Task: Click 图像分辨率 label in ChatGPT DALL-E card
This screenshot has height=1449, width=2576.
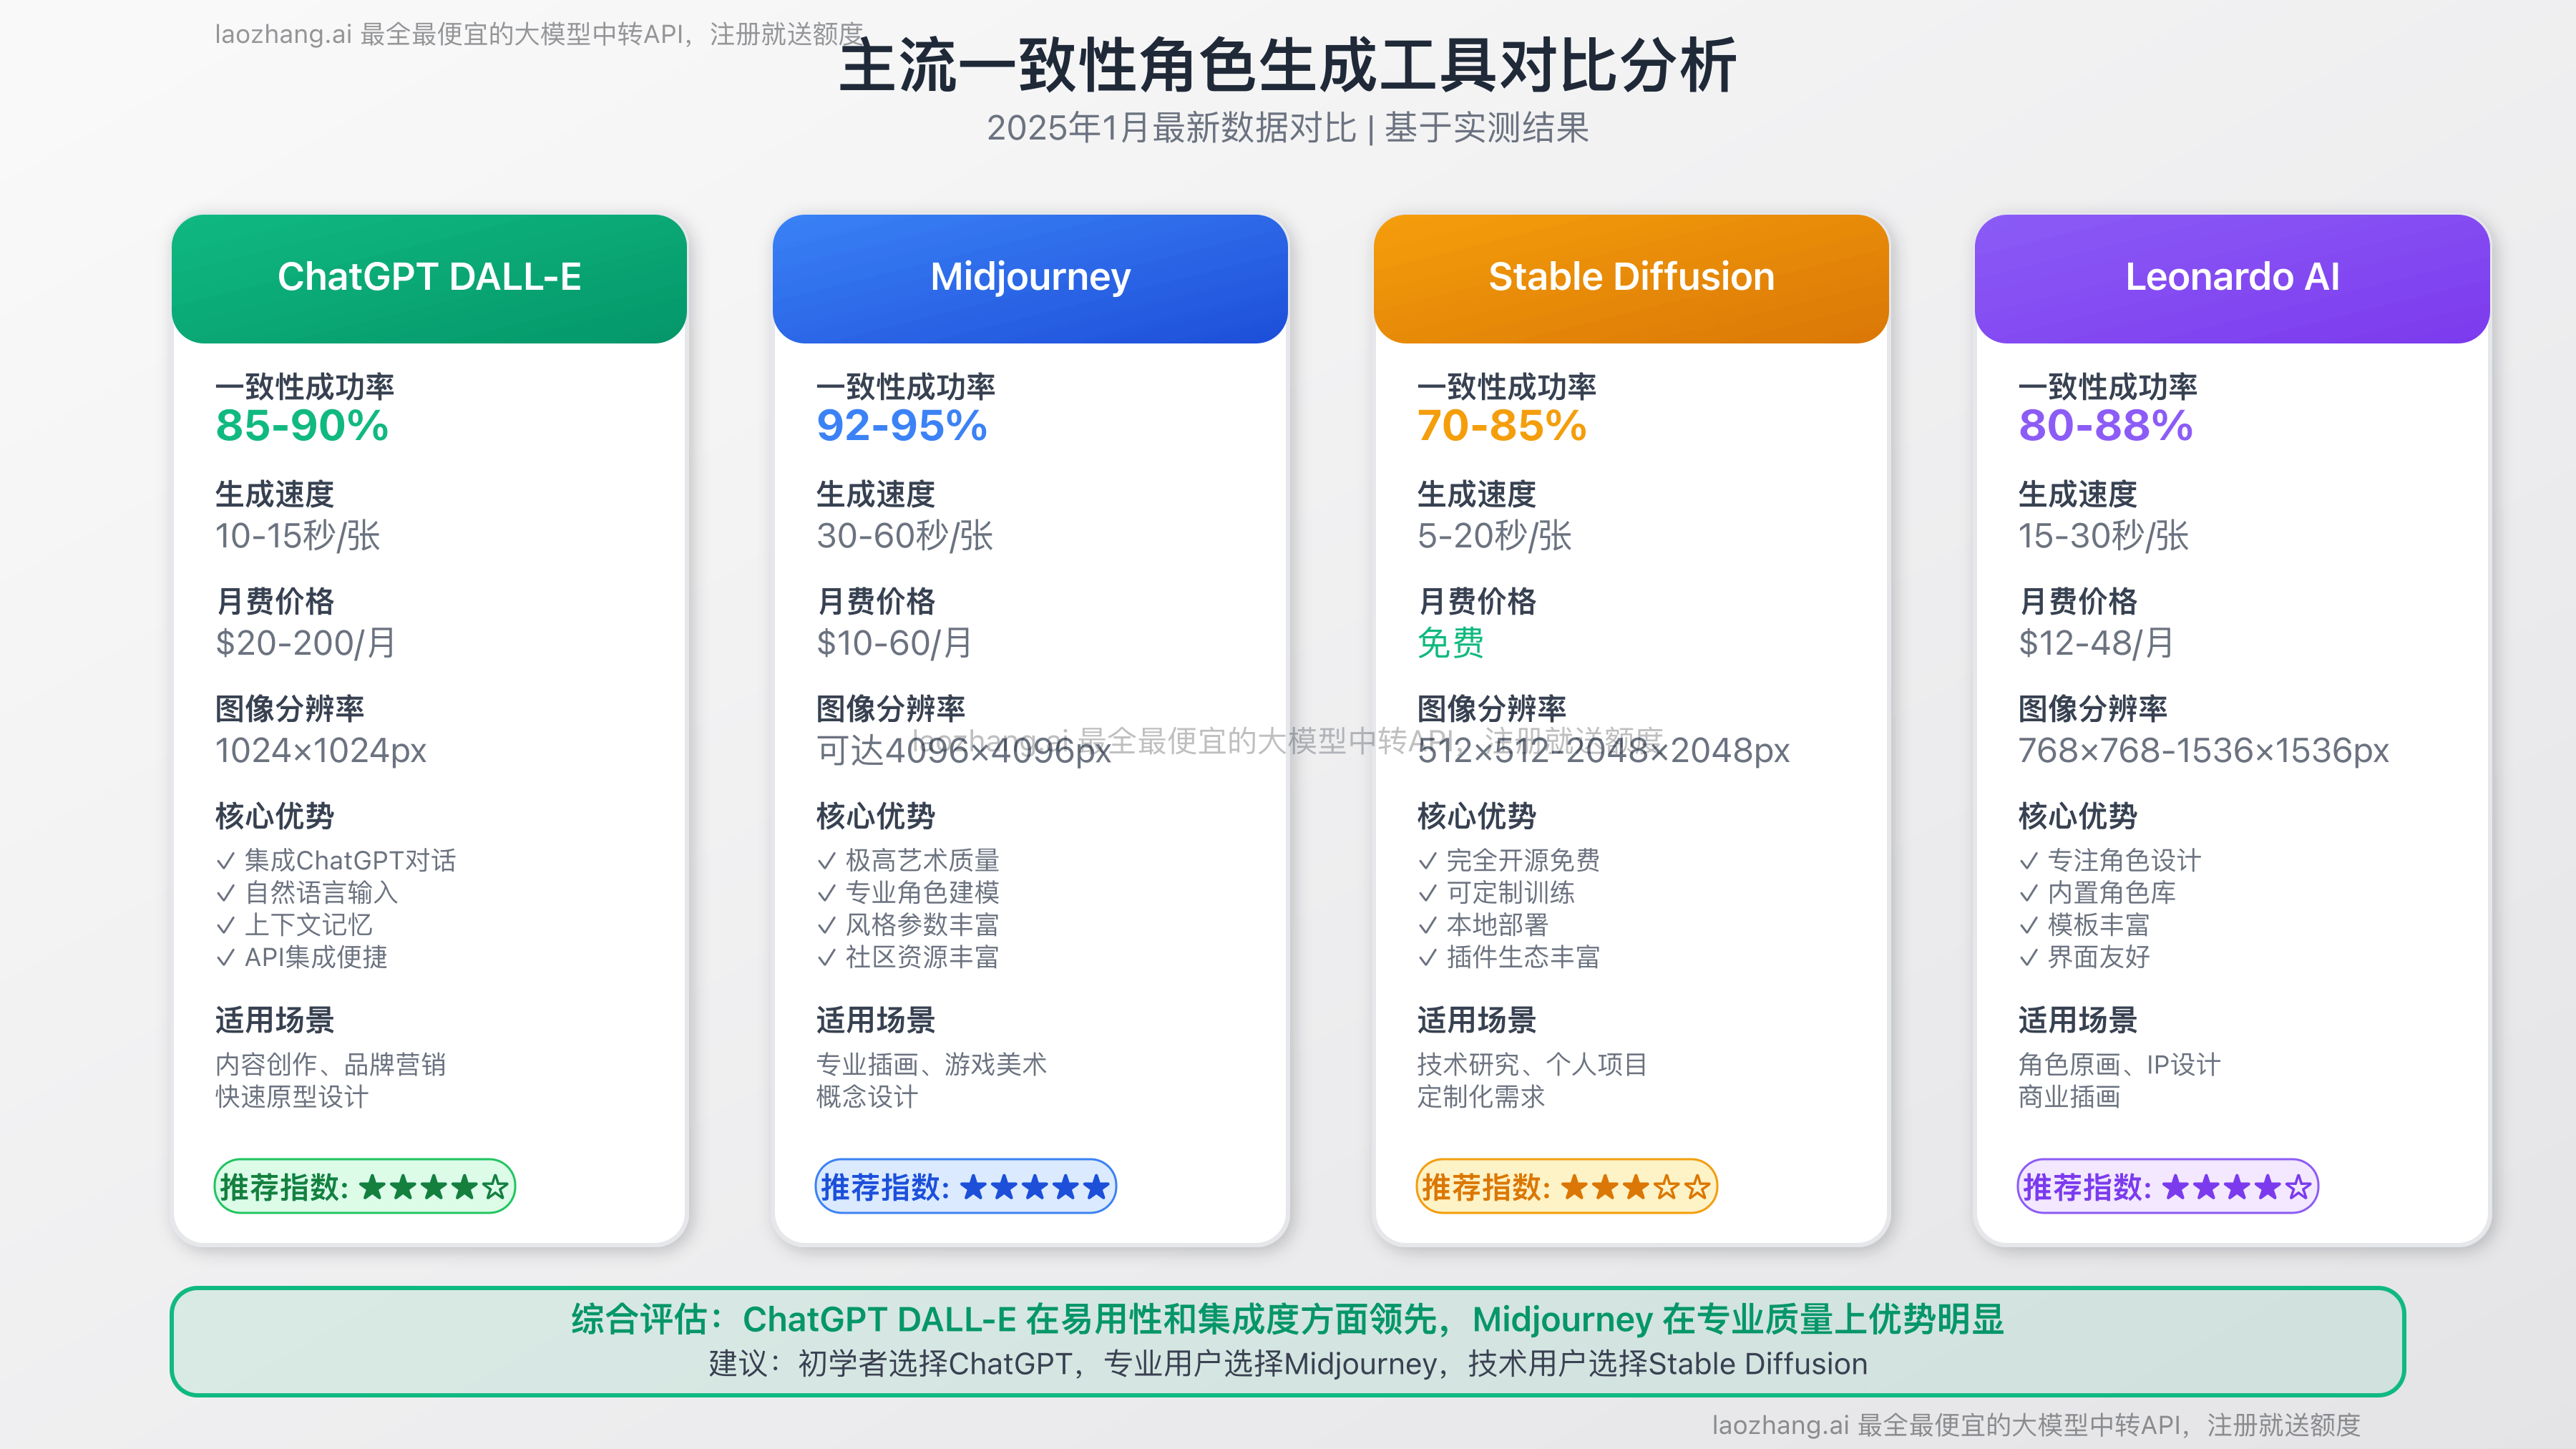Action: pos(290,708)
